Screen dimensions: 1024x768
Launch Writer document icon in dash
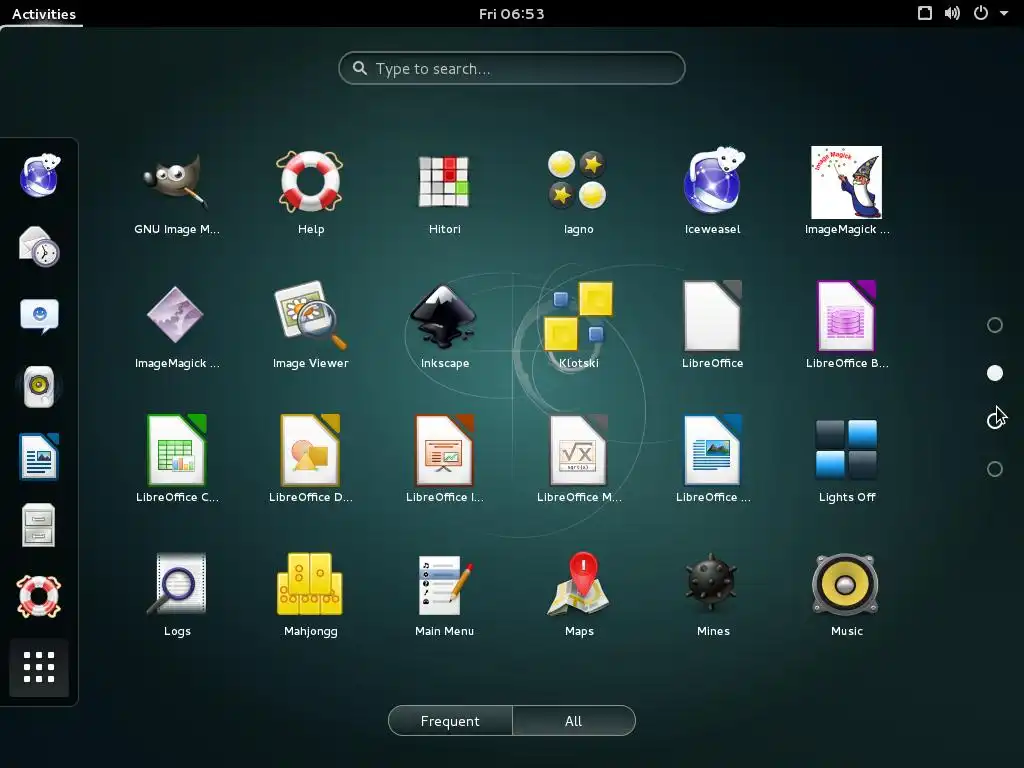(x=39, y=456)
